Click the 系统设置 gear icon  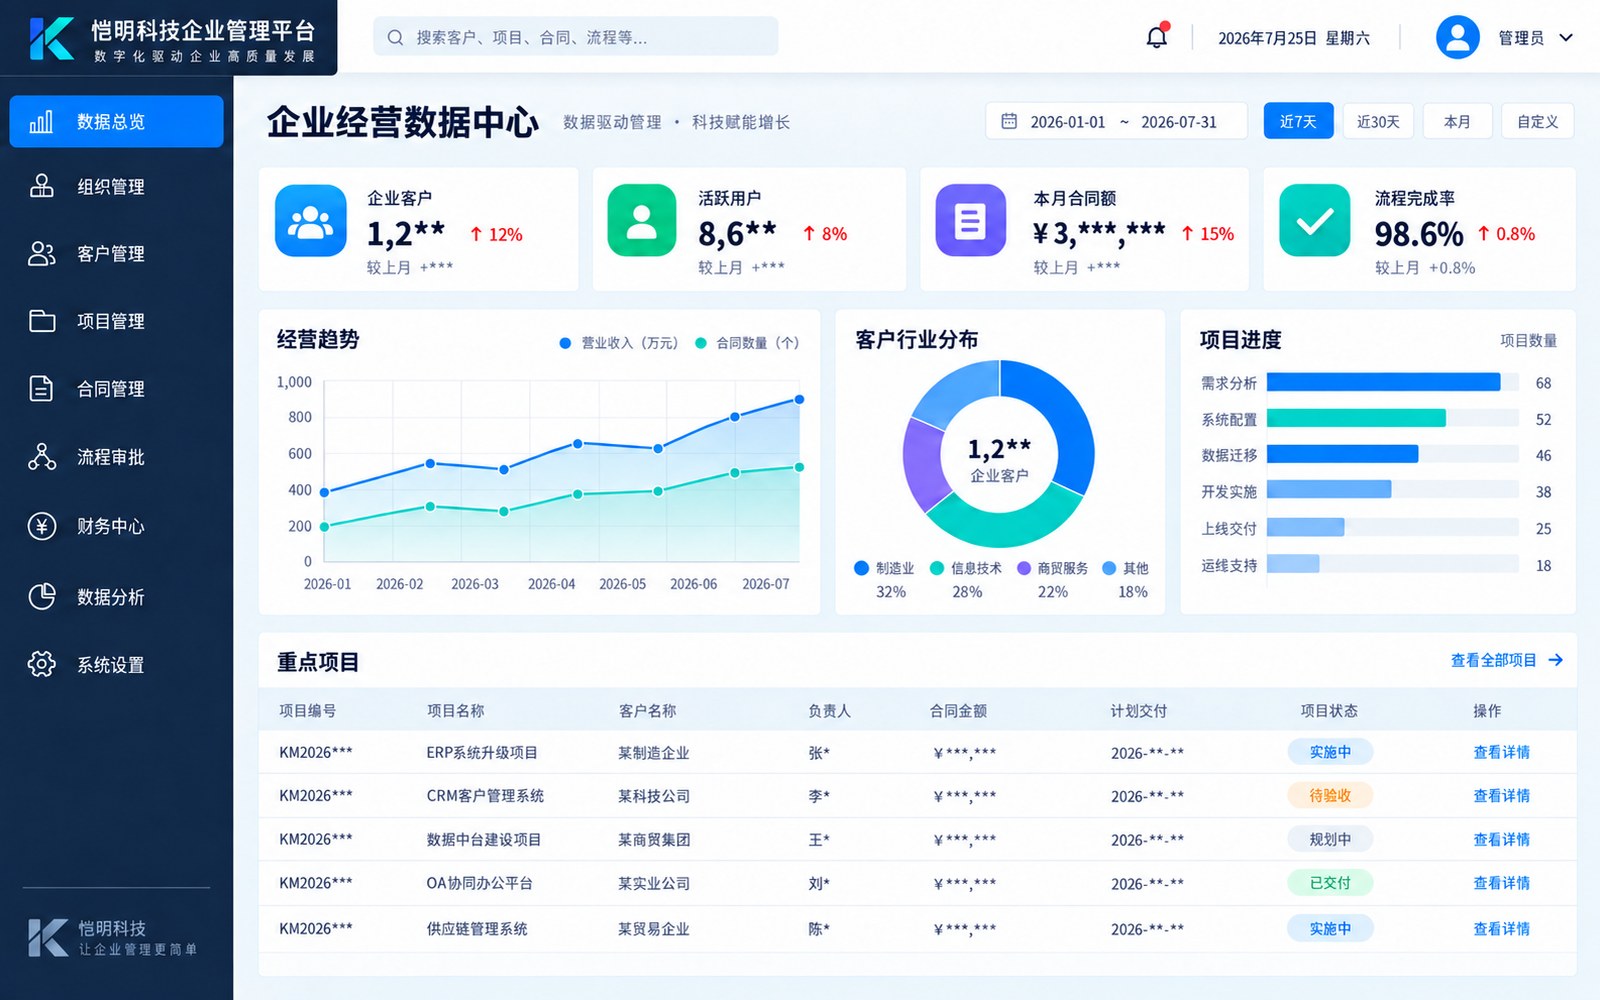(x=41, y=664)
